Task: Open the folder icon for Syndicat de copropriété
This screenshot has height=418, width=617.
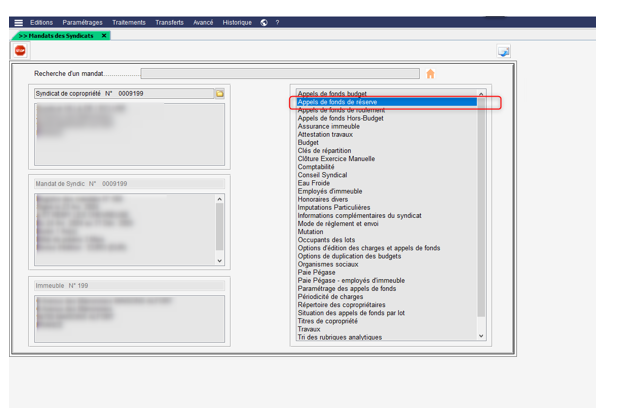Action: point(220,93)
